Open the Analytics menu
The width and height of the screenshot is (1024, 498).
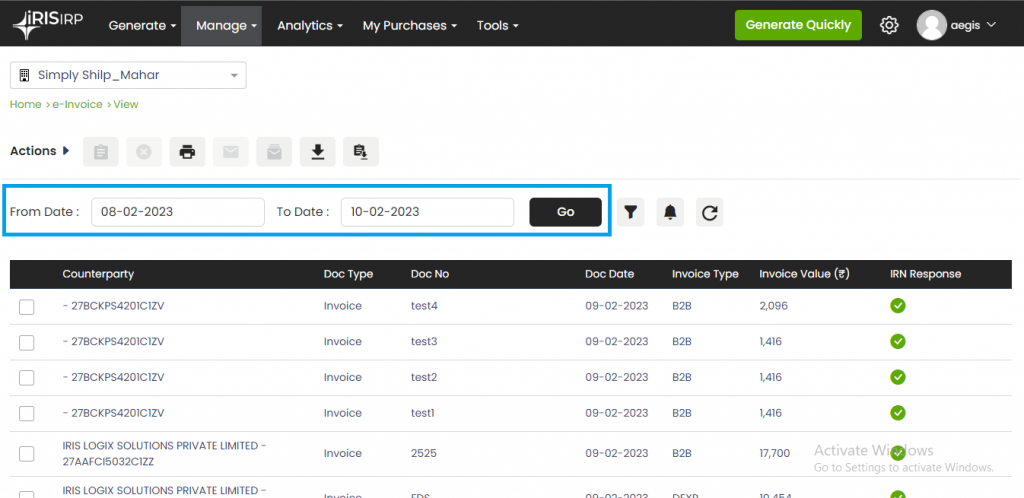click(310, 25)
